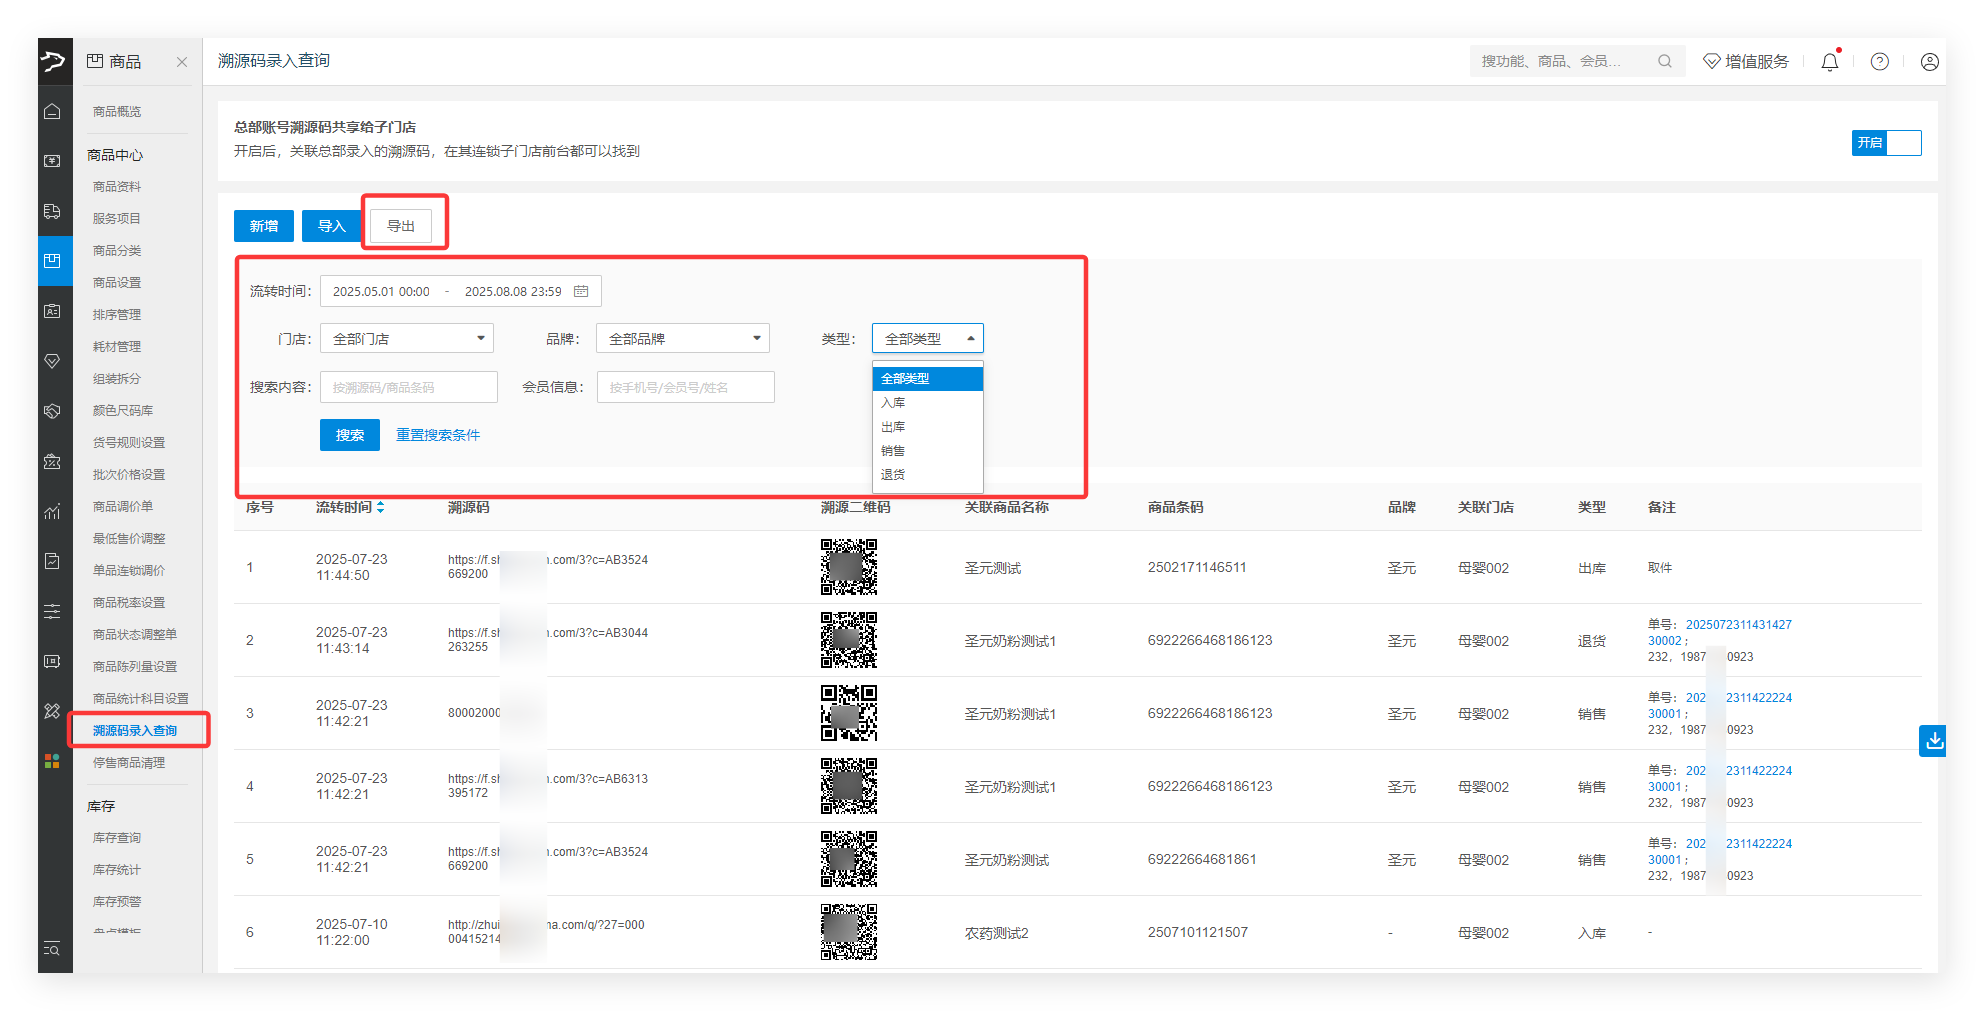Choose 入库 in the type list
Image resolution: width=1984 pixels, height=1011 pixels.
click(928, 403)
